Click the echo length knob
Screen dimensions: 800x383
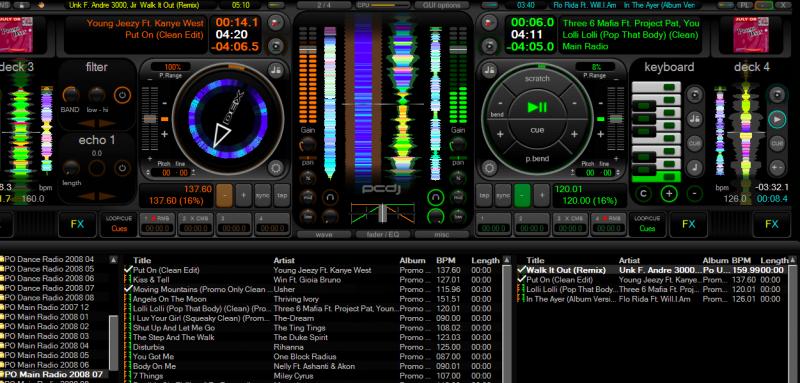pos(71,168)
